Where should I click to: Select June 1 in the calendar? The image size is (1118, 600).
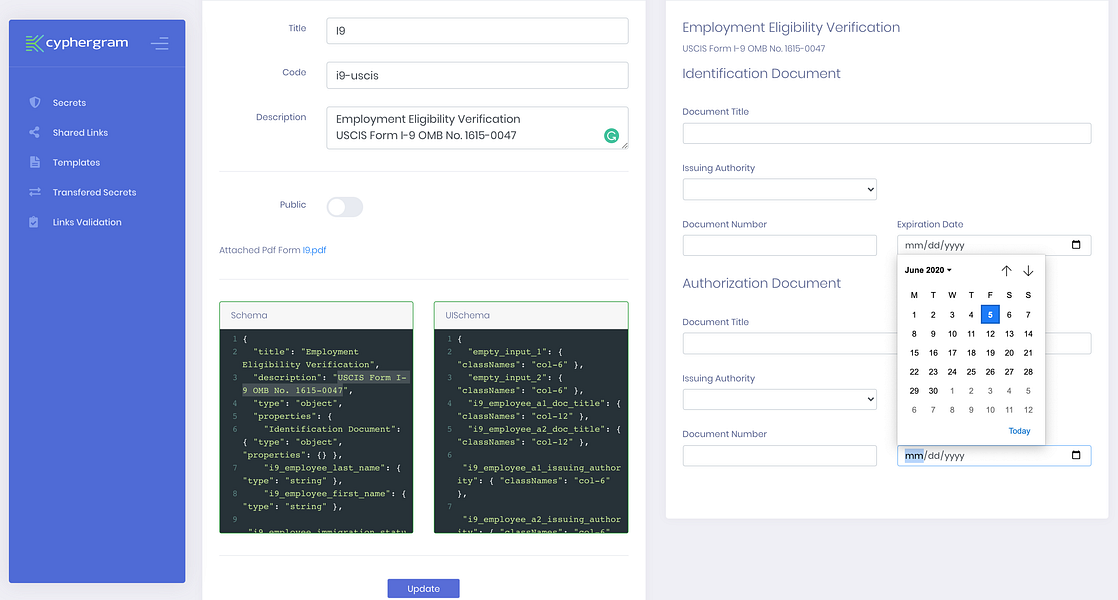pos(914,314)
